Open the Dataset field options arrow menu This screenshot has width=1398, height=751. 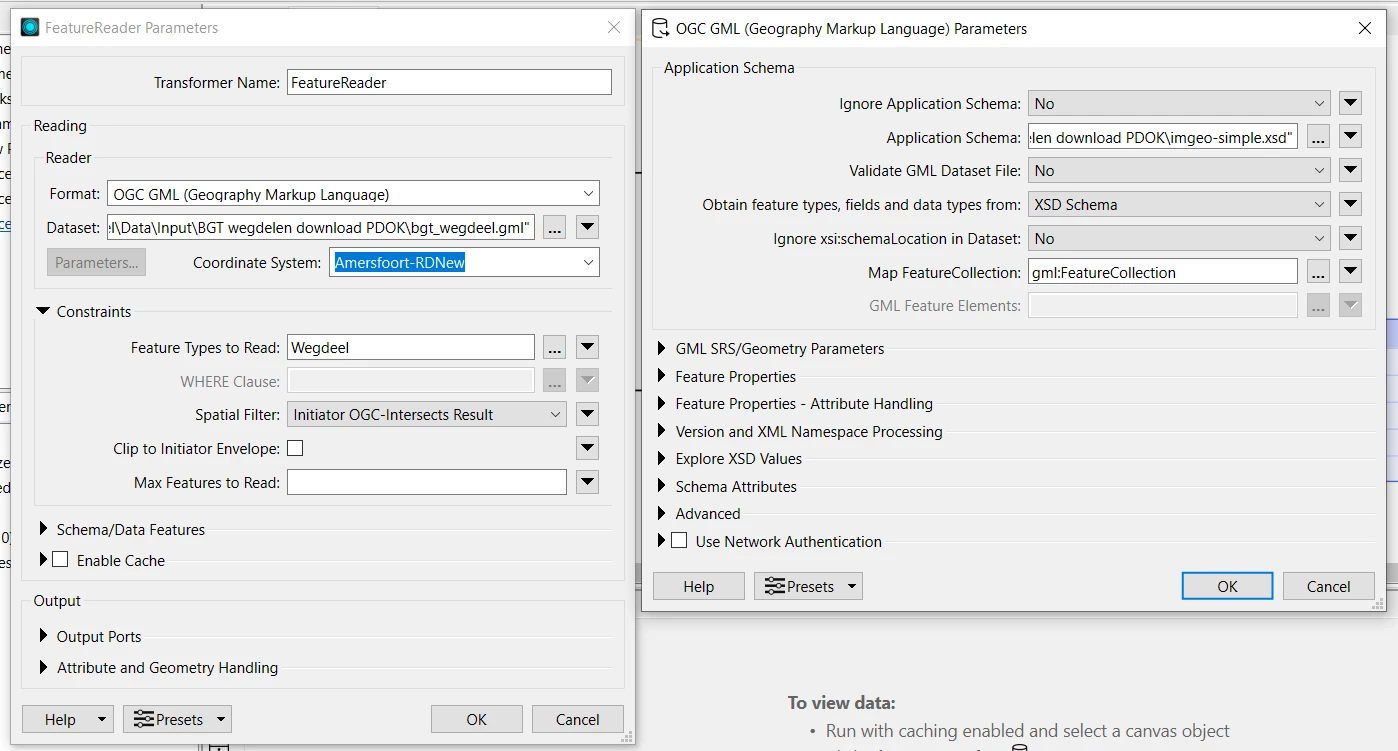point(588,228)
